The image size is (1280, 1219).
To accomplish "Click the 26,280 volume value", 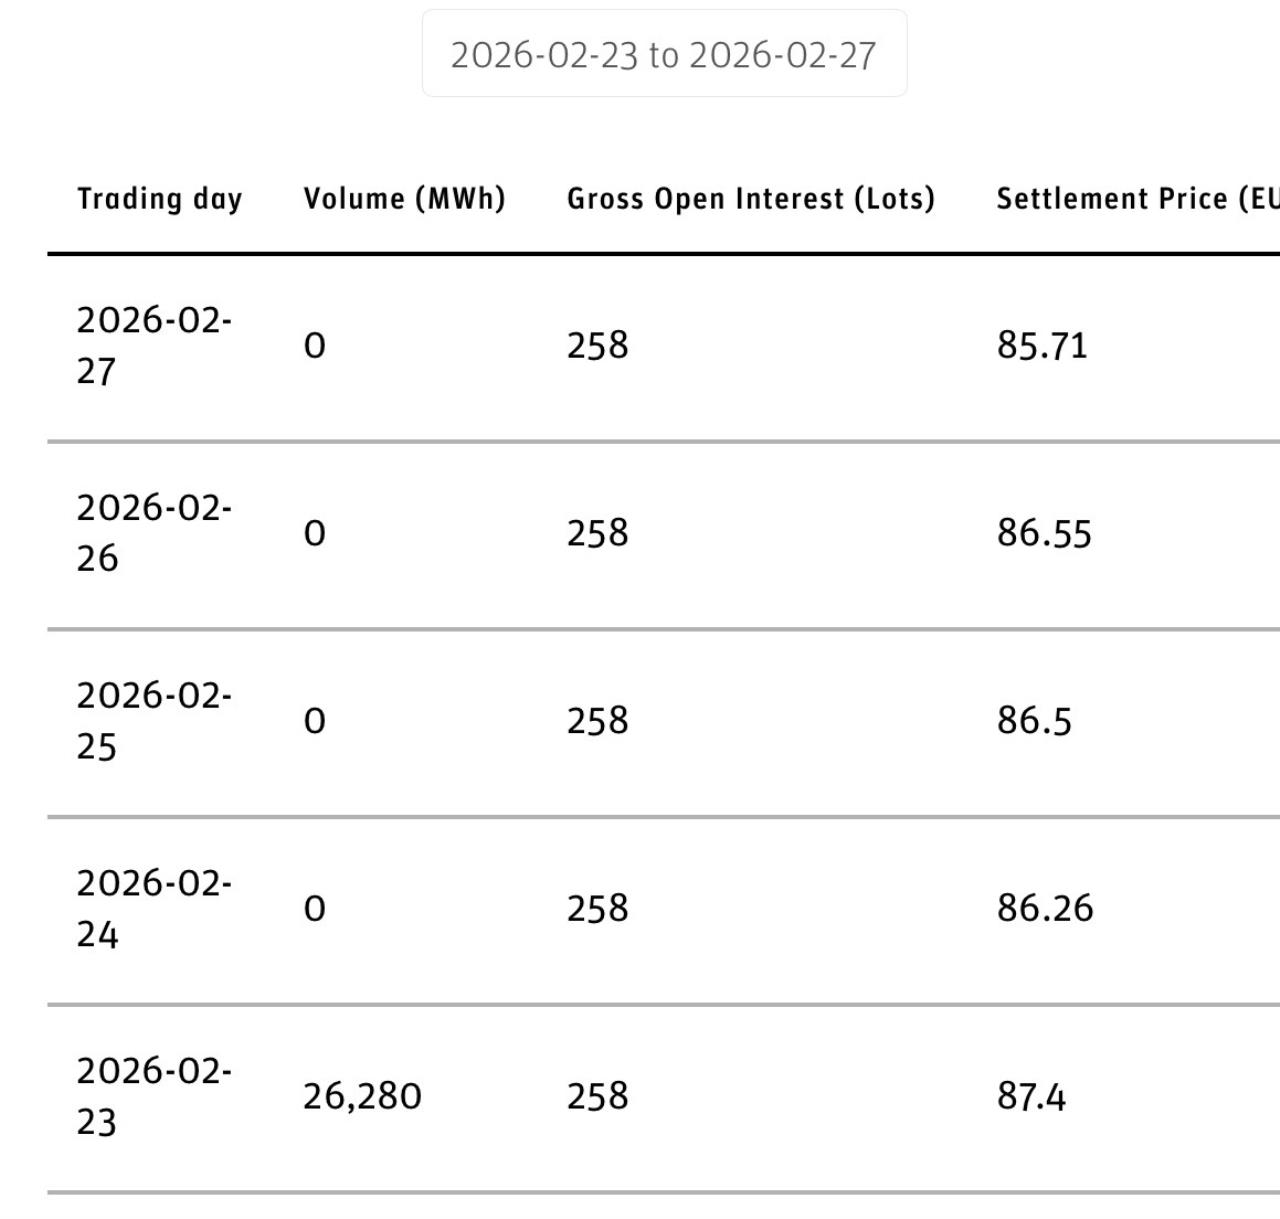I will click(x=362, y=1096).
